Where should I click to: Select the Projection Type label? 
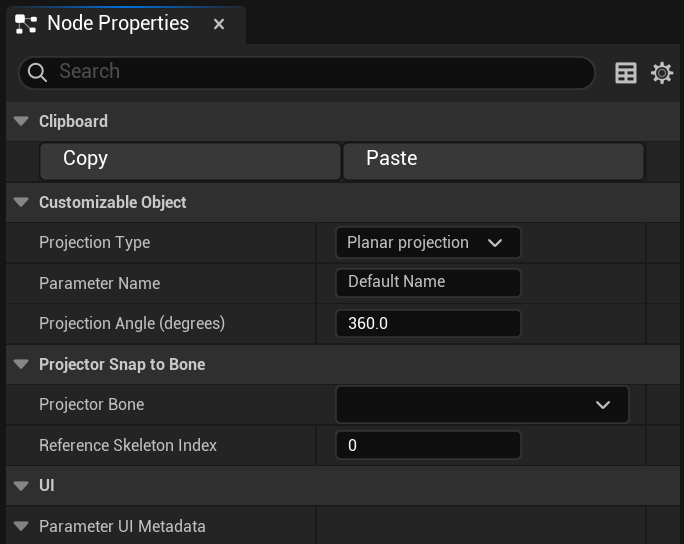(x=95, y=243)
